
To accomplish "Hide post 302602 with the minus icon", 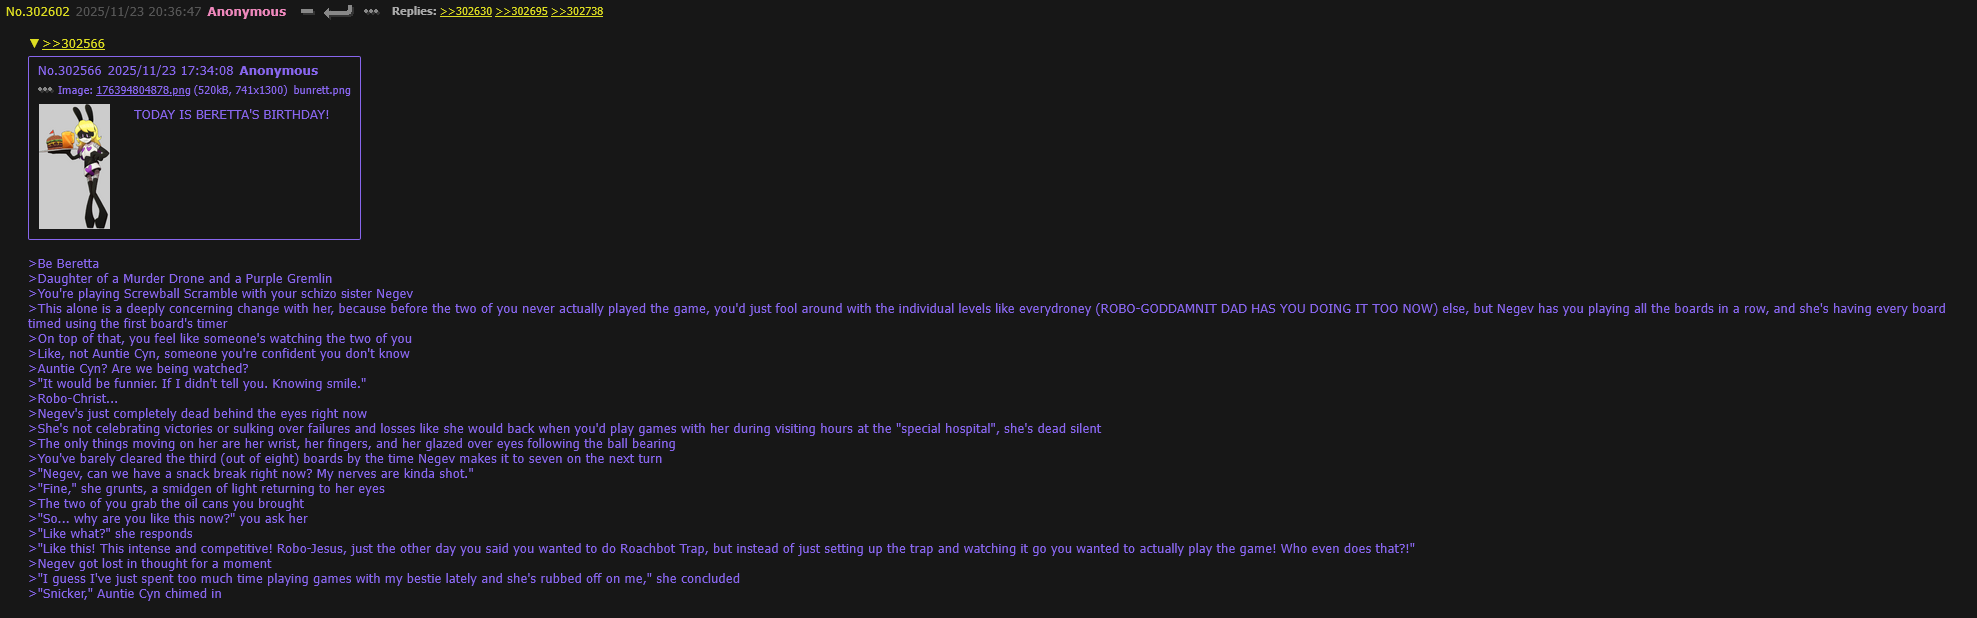I will click(x=307, y=12).
